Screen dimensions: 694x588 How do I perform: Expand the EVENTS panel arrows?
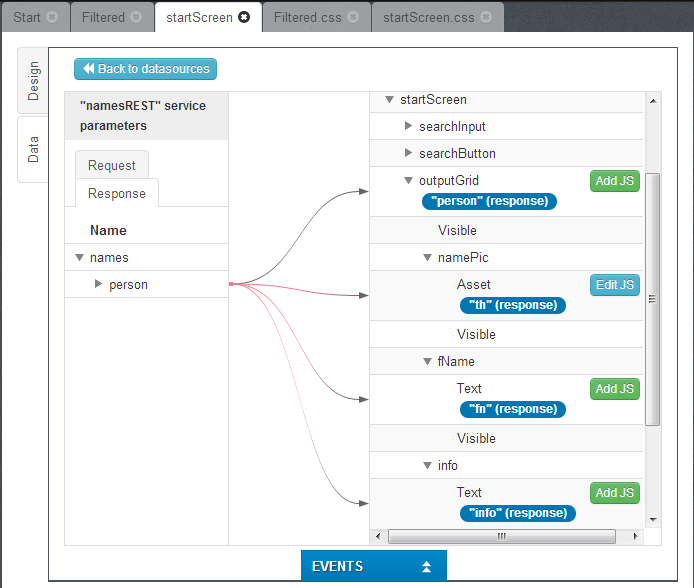coord(426,567)
